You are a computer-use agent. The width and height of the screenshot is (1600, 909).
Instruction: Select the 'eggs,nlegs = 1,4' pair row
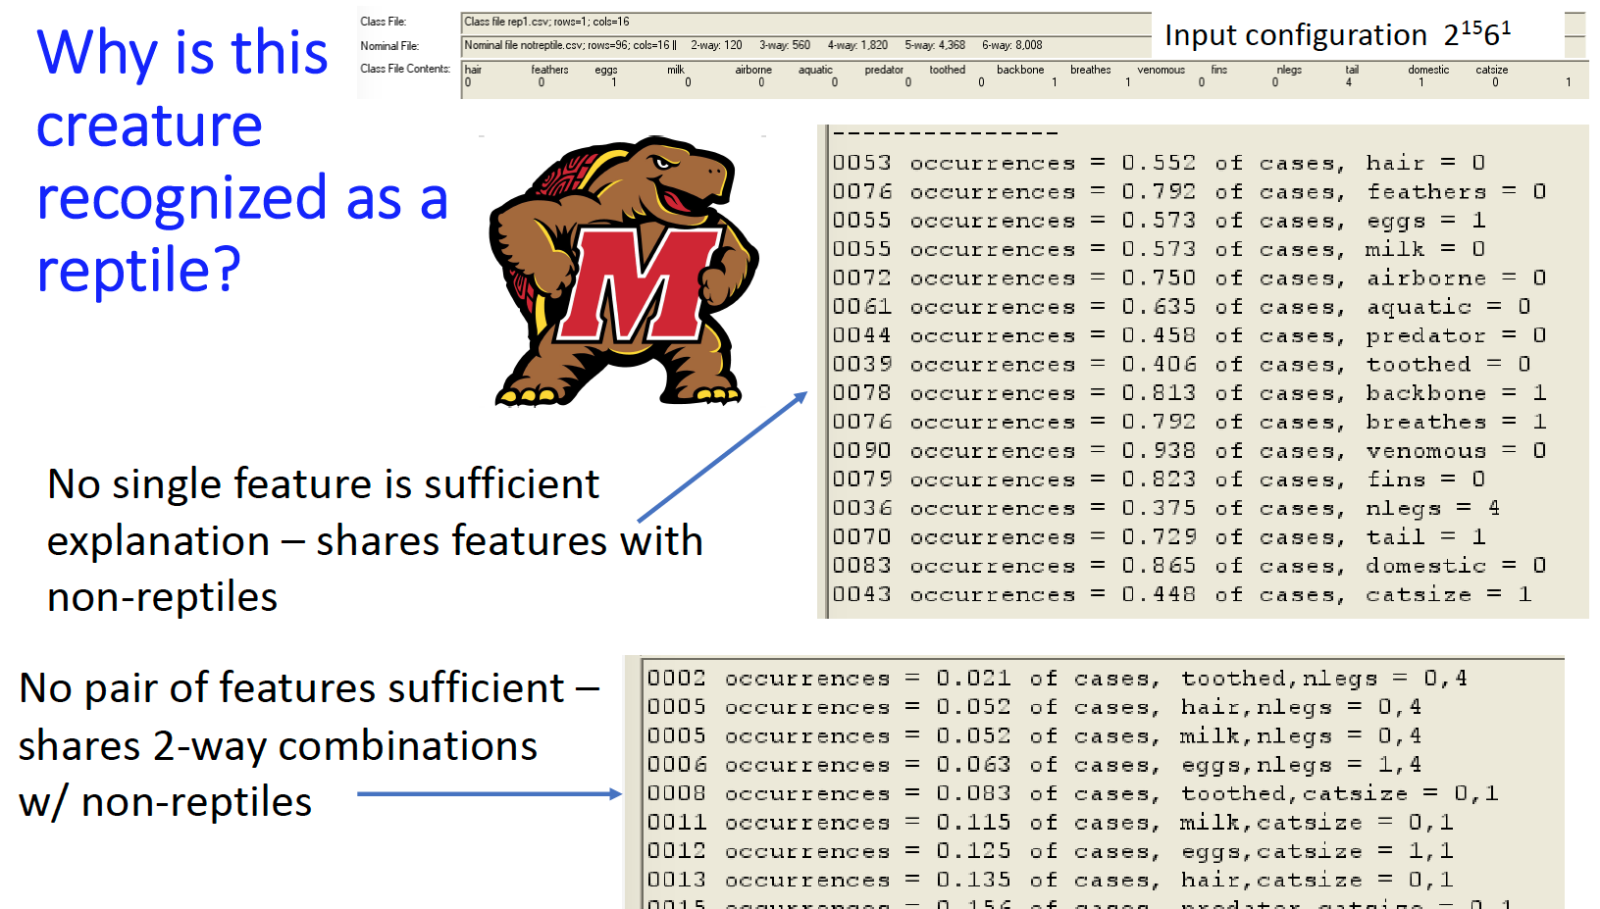1035,765
